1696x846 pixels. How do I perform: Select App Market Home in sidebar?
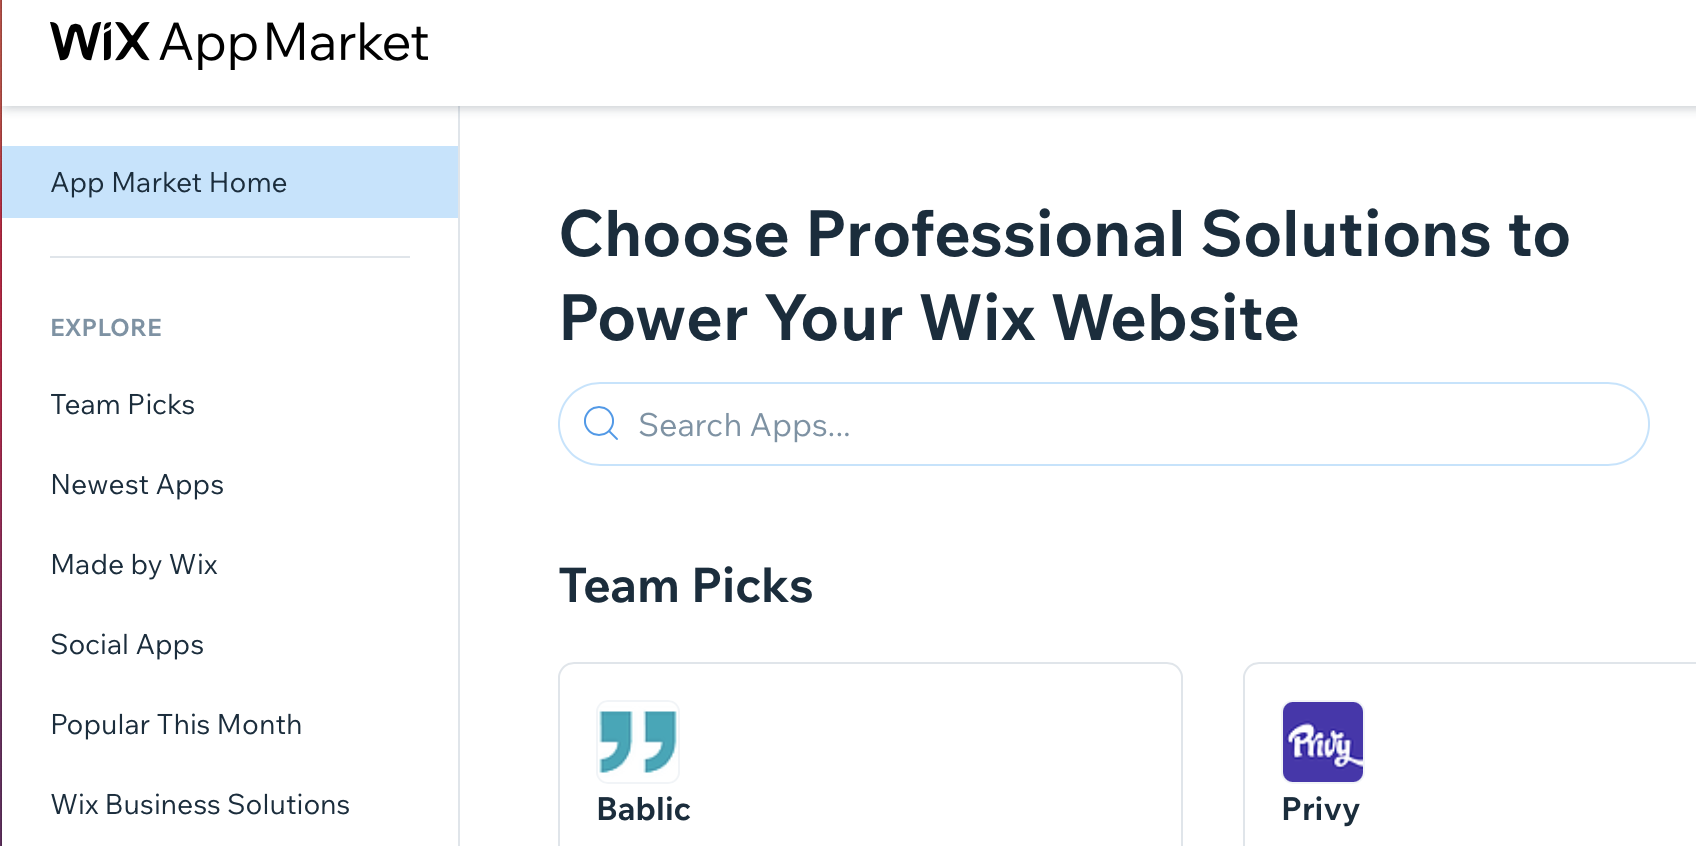[230, 182]
